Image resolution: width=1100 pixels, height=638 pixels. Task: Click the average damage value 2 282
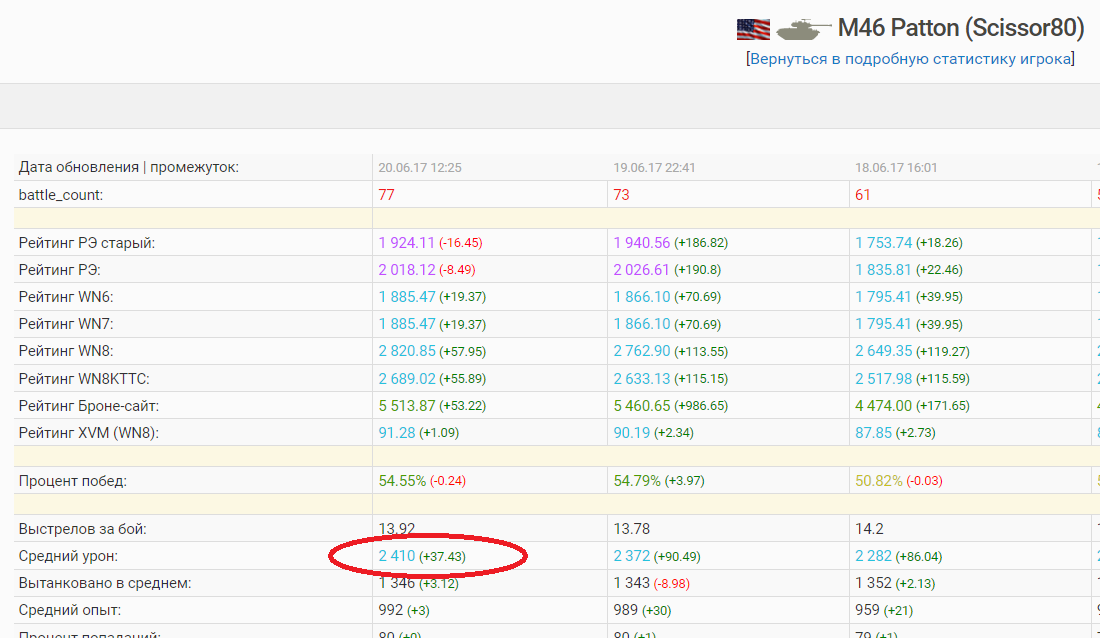pyautogui.click(x=873, y=556)
